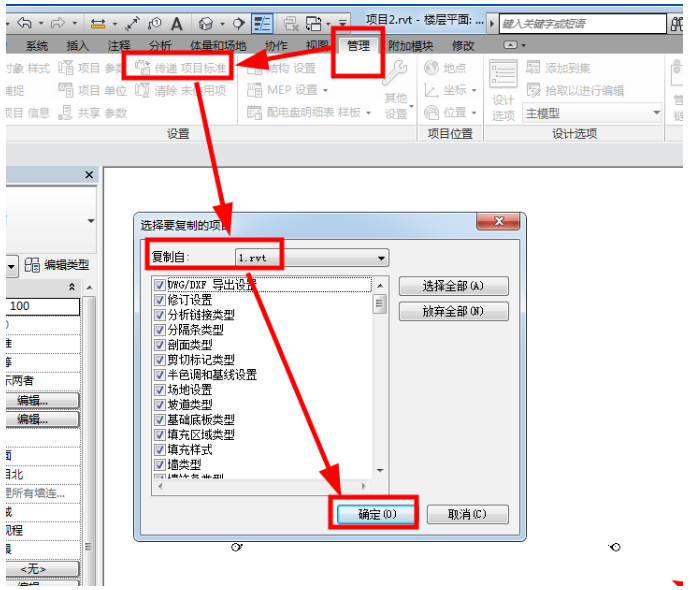This screenshot has width=694, height=590.
Task: Uncheck the 场地设置 checkbox
Action: [x=160, y=390]
